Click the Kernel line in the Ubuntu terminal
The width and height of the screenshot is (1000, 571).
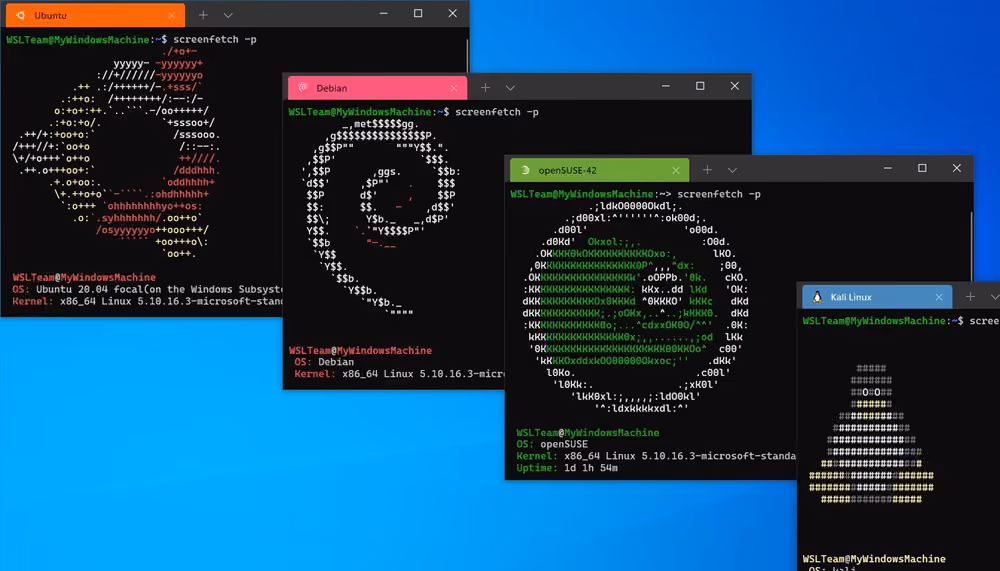147,302
